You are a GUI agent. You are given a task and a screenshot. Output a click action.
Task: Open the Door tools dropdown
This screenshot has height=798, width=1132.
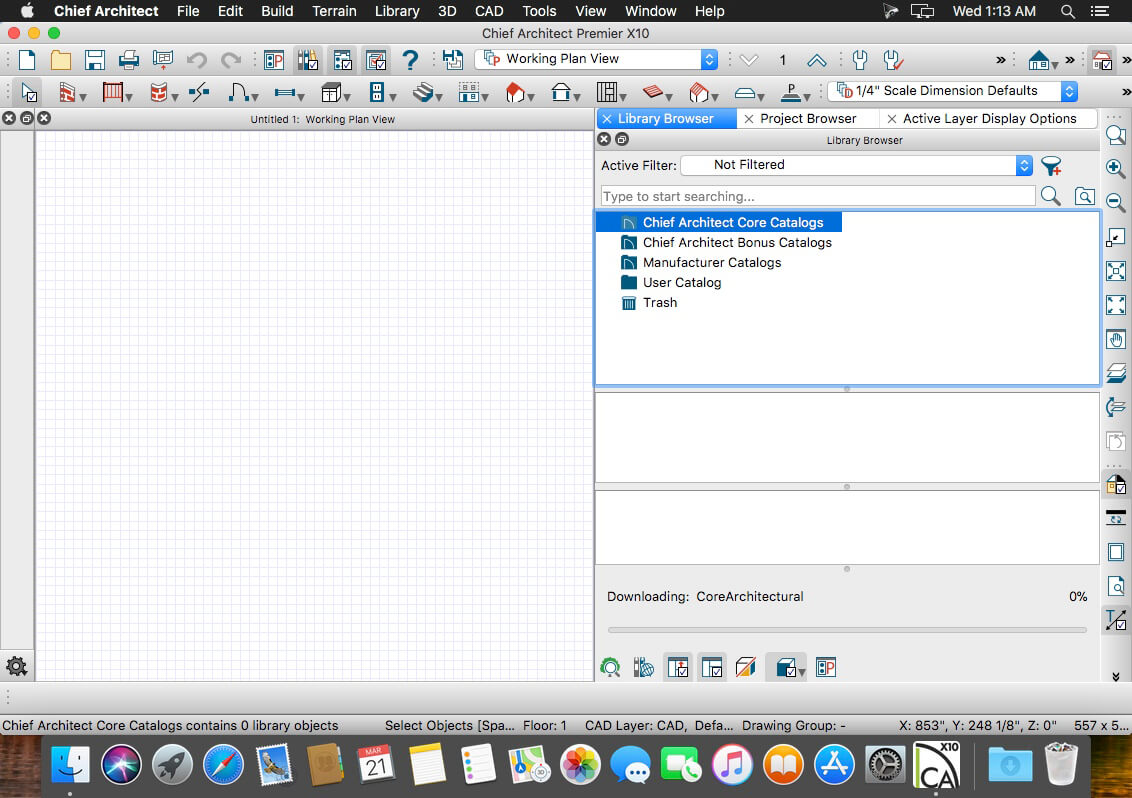(243, 92)
